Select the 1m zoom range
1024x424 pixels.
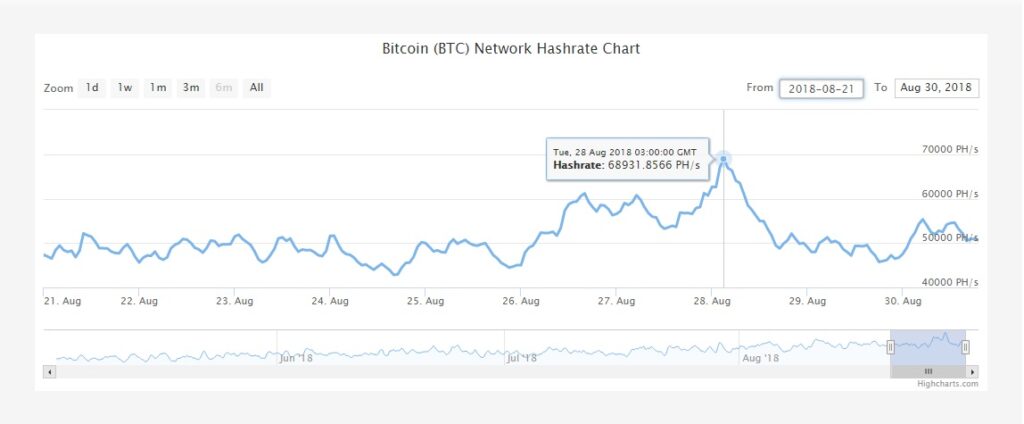click(x=157, y=88)
